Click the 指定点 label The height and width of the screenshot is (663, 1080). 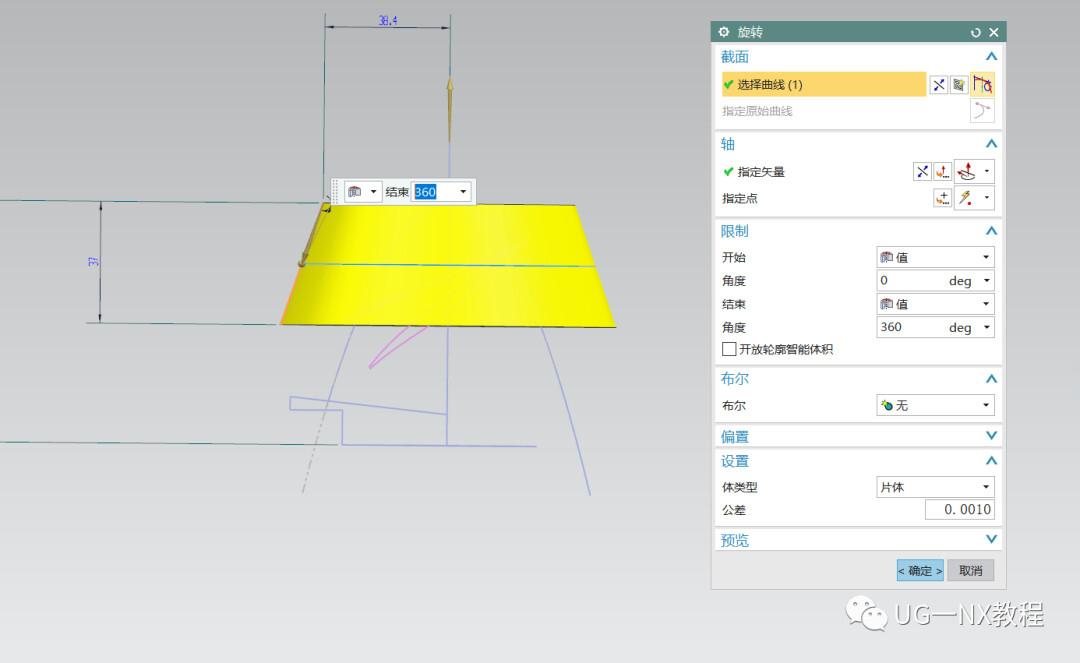(x=740, y=199)
